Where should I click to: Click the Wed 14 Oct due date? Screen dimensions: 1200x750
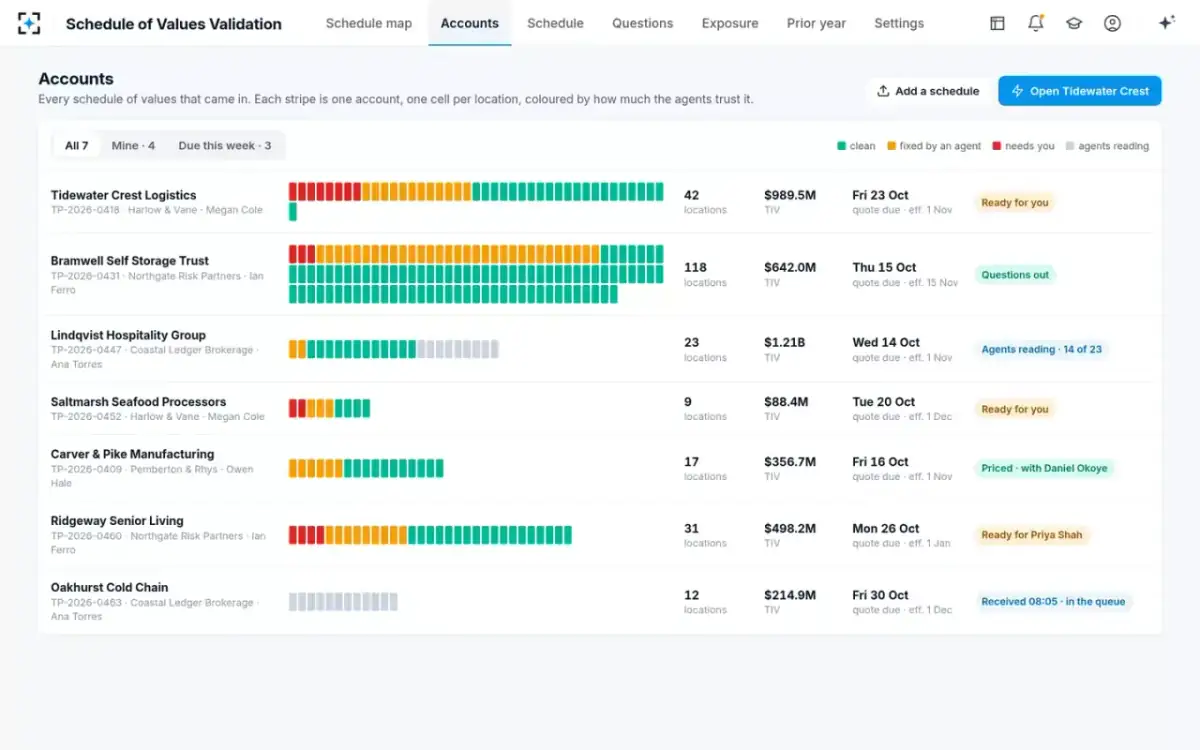coord(886,343)
